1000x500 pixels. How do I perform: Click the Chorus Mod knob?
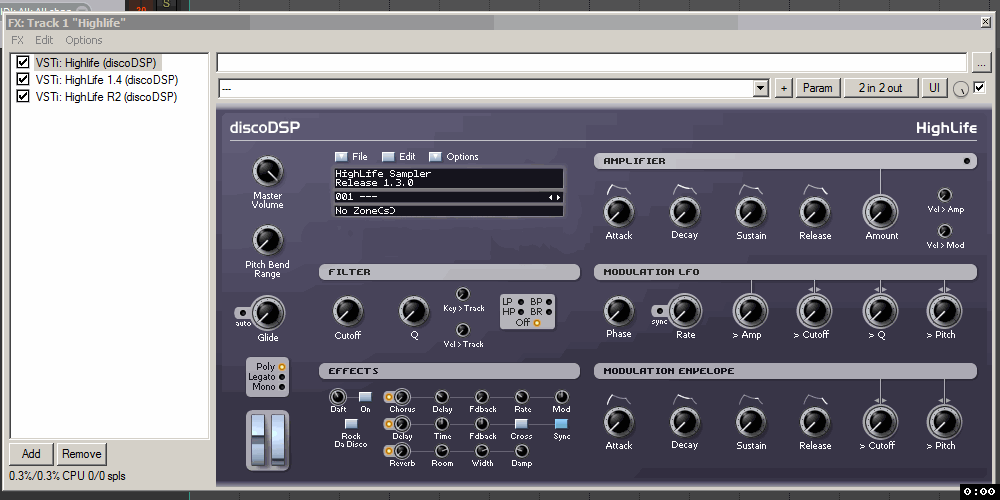[561, 397]
